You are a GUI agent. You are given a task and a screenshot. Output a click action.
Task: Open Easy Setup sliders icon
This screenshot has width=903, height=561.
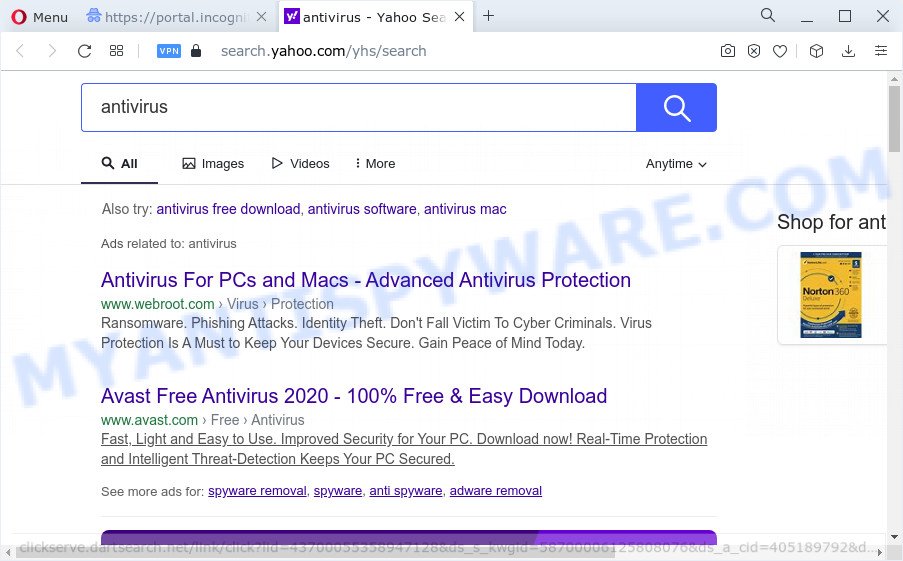click(x=881, y=51)
